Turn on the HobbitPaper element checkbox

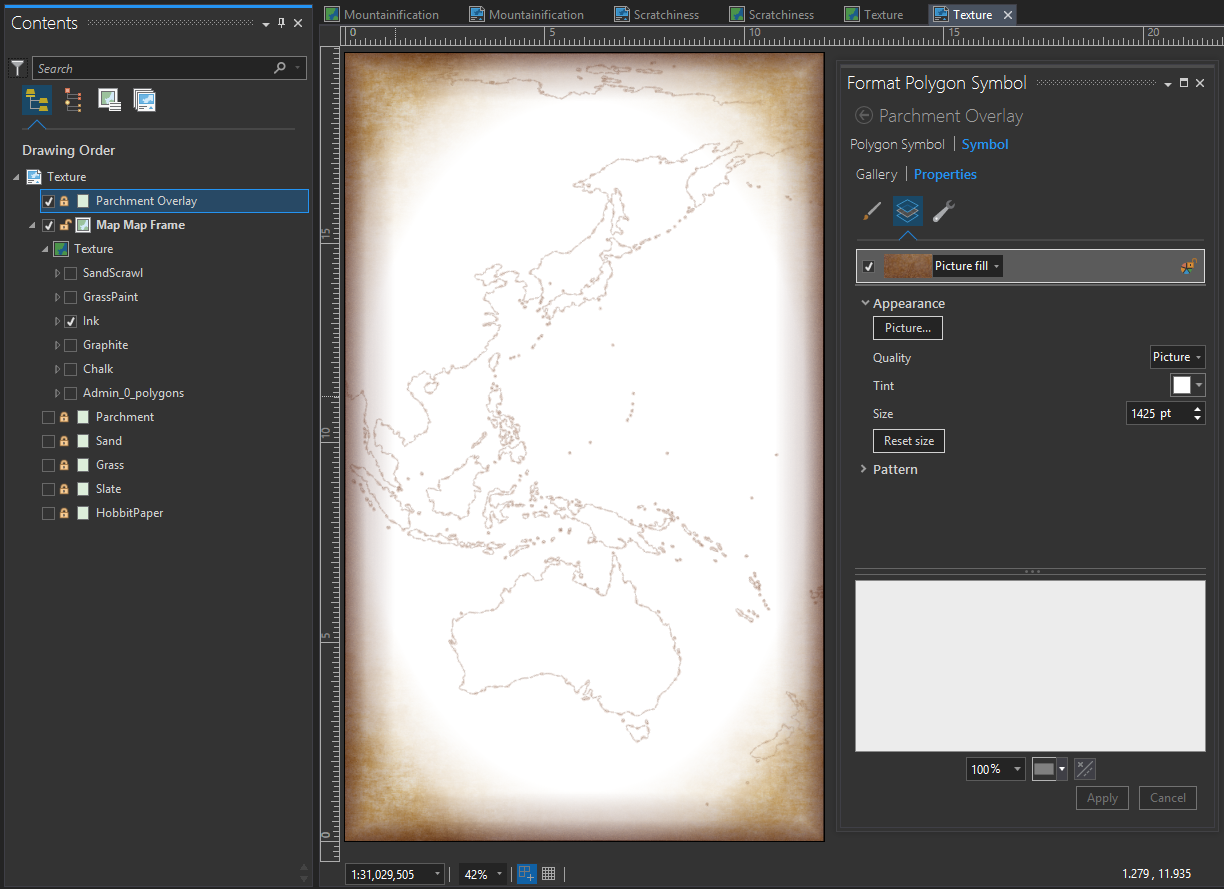(x=48, y=513)
